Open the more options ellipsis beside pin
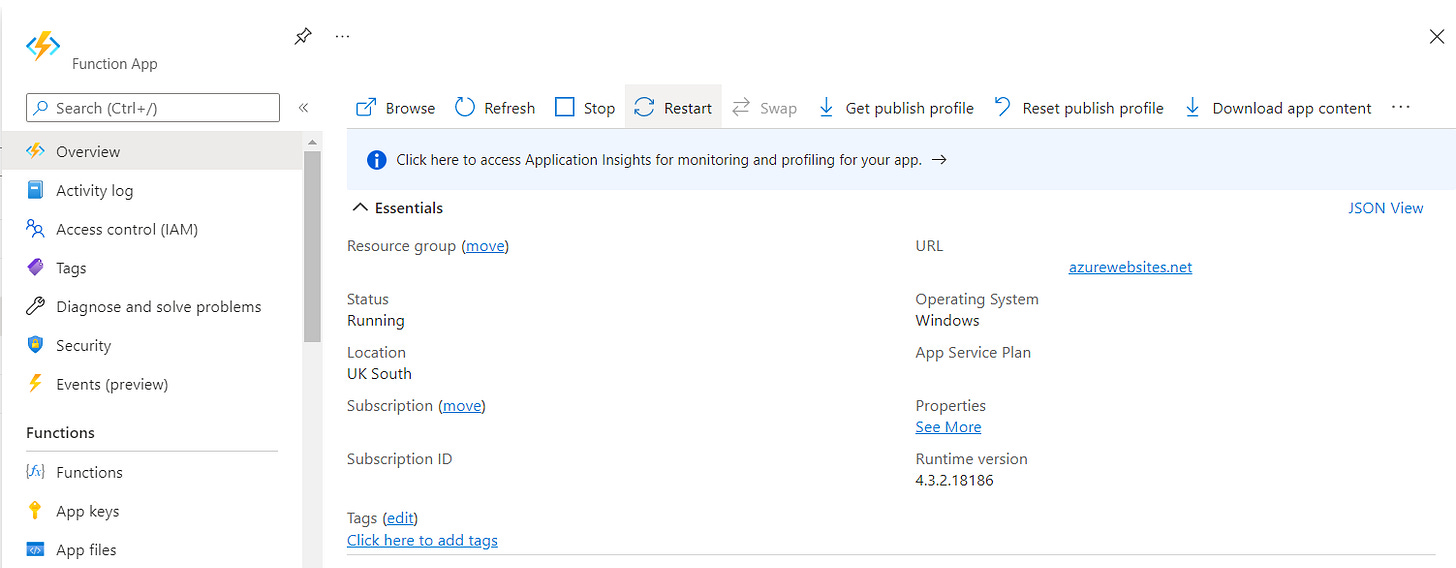The image size is (1456, 568). coord(343,36)
